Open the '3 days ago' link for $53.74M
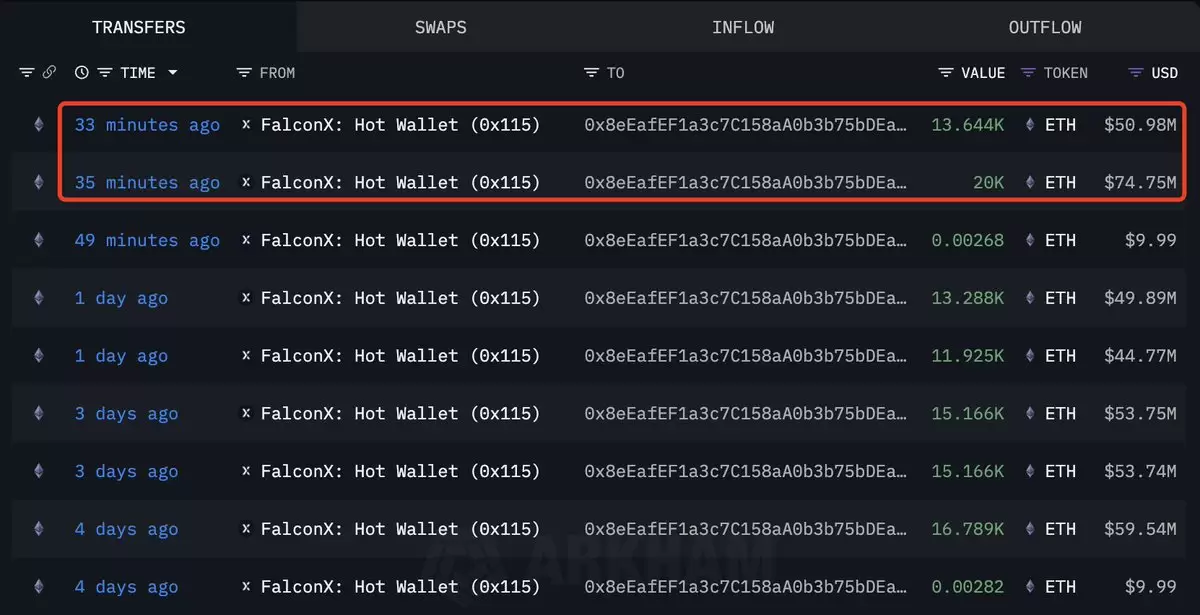The width and height of the screenshot is (1200, 615). point(126,472)
